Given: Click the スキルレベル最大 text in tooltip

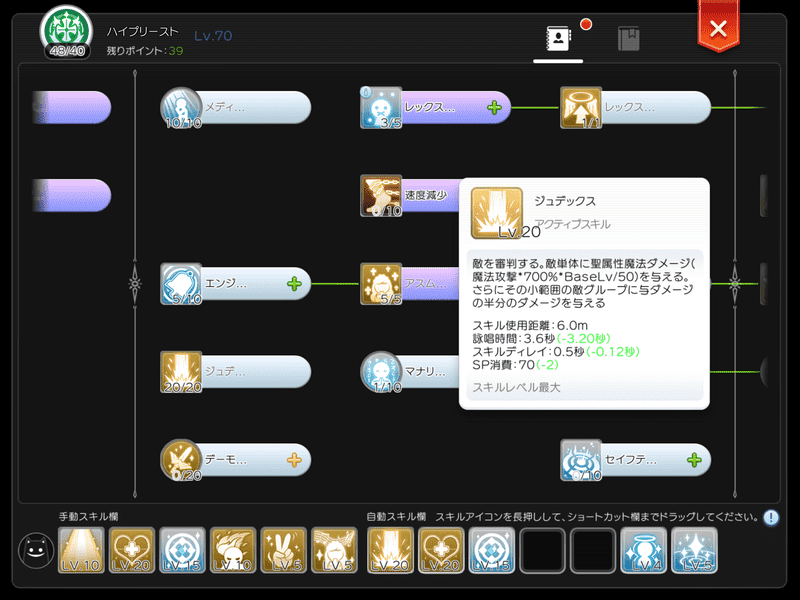Looking at the screenshot, I should [x=516, y=388].
